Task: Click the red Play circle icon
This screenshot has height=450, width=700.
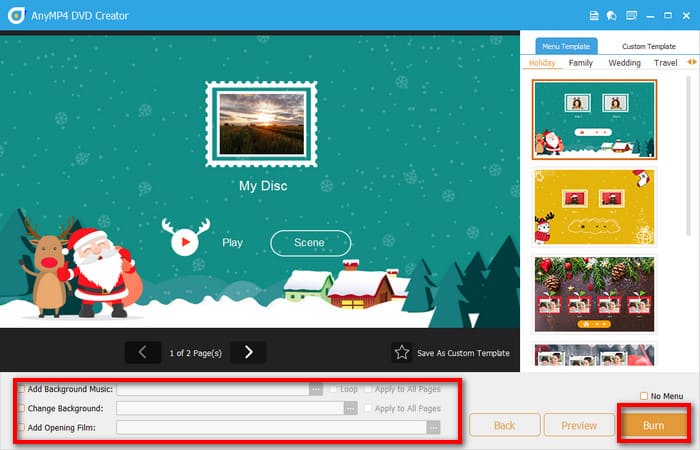Action: (x=185, y=242)
